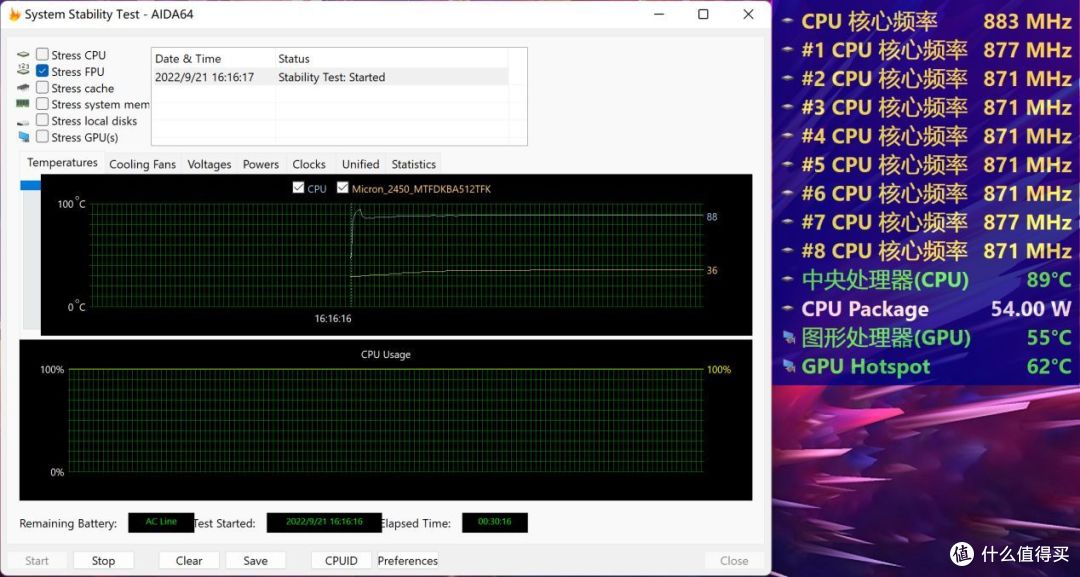The width and height of the screenshot is (1080, 577).
Task: Enable the Stress GPU(s) checkbox
Action: click(42, 137)
